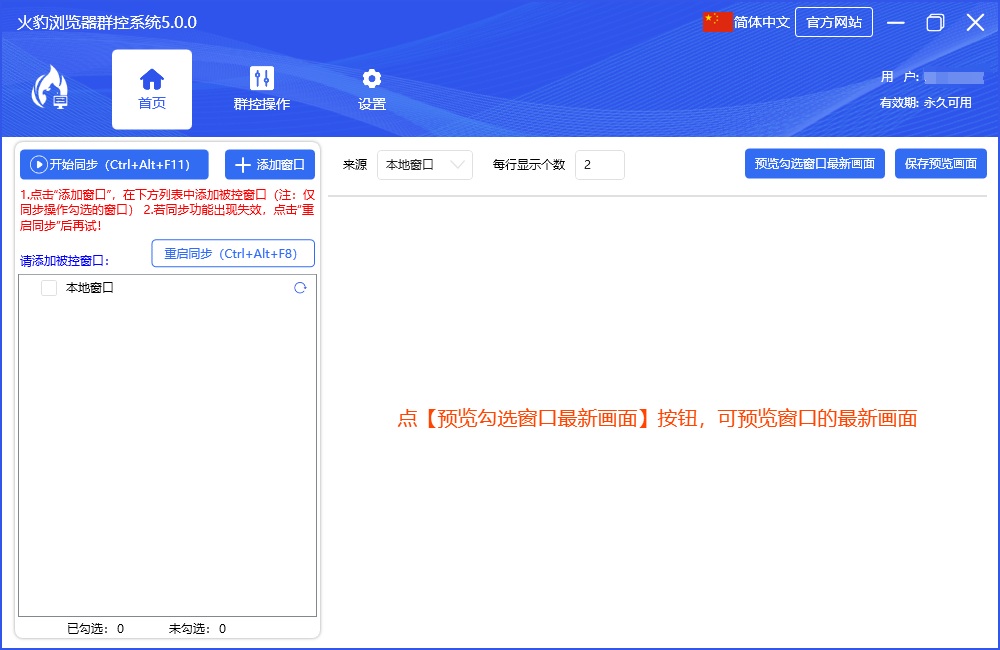
Task: Click the 每行显示个数 input field
Action: (599, 165)
